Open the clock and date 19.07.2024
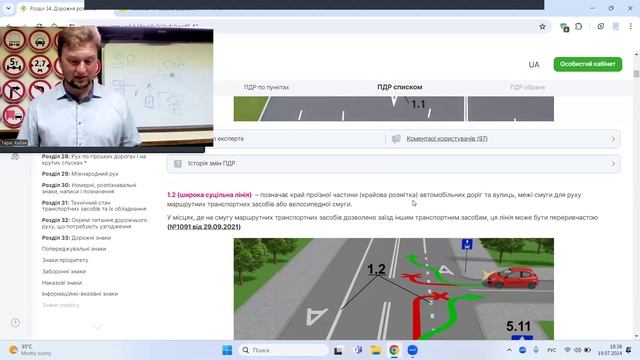Screen dimensions: 640x360 [611, 350]
